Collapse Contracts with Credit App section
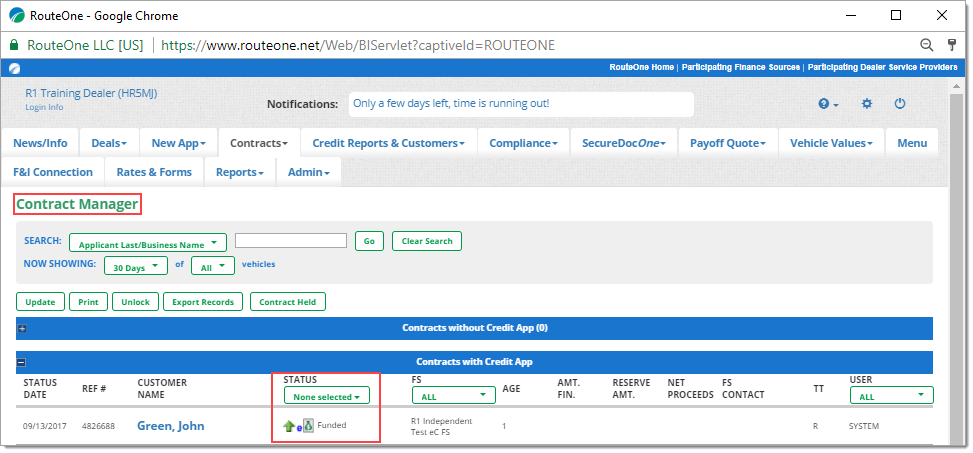The height and width of the screenshot is (453, 973). coord(22,362)
